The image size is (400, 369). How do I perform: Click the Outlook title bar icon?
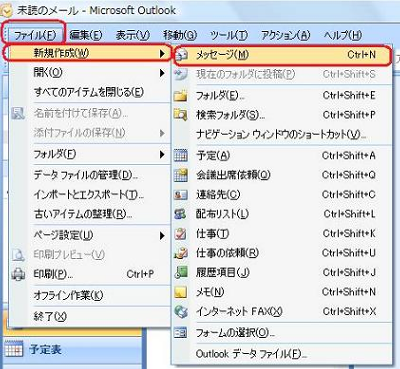6,11
